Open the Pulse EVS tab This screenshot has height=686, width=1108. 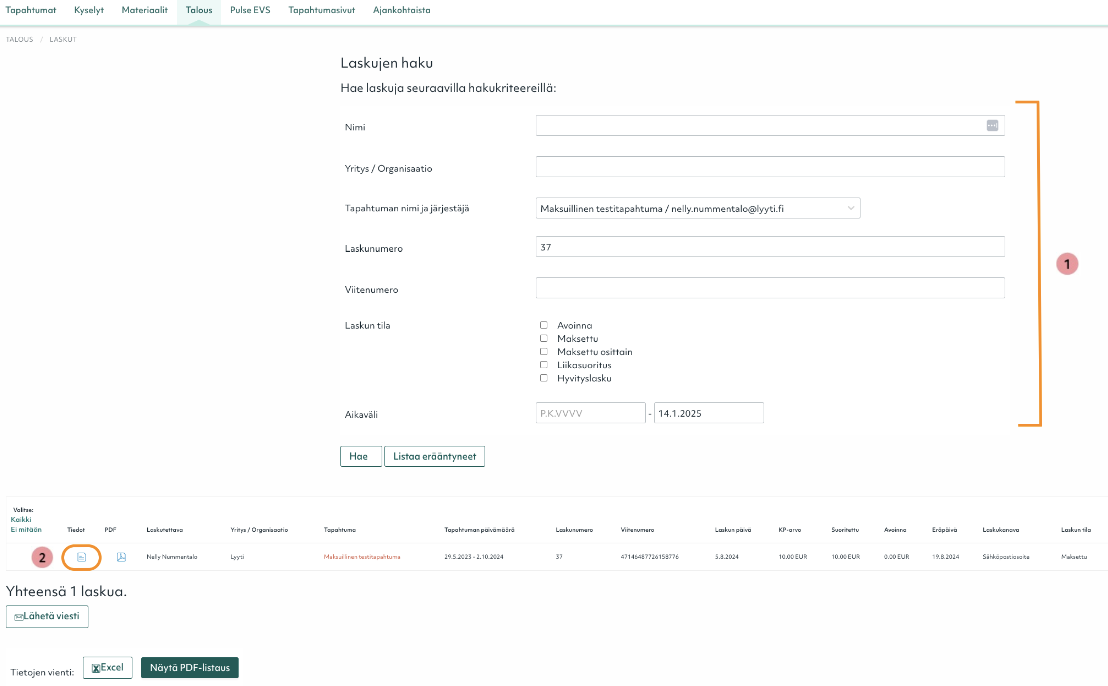pos(250,10)
